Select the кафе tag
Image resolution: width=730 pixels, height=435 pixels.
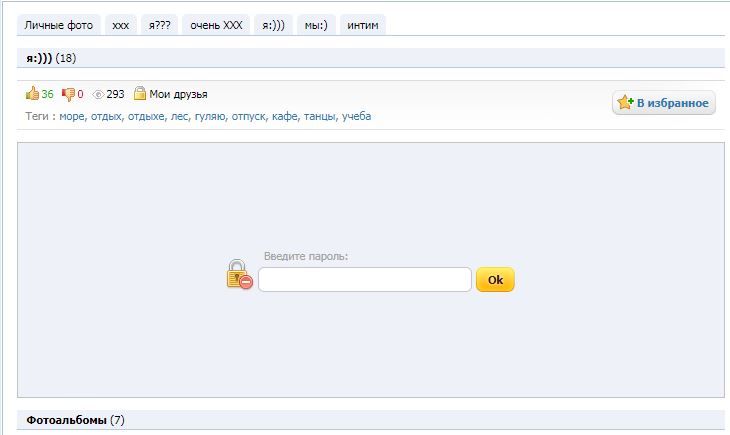[286, 116]
